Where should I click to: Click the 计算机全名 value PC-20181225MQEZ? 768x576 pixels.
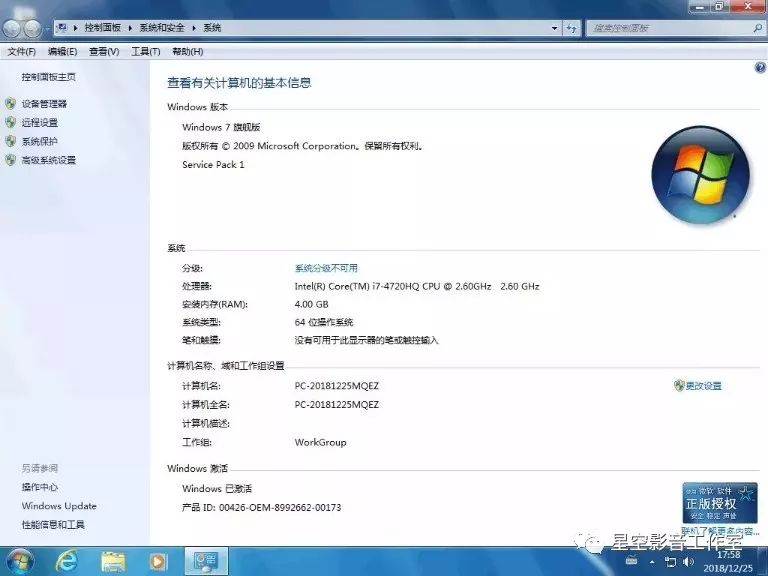(x=336, y=405)
